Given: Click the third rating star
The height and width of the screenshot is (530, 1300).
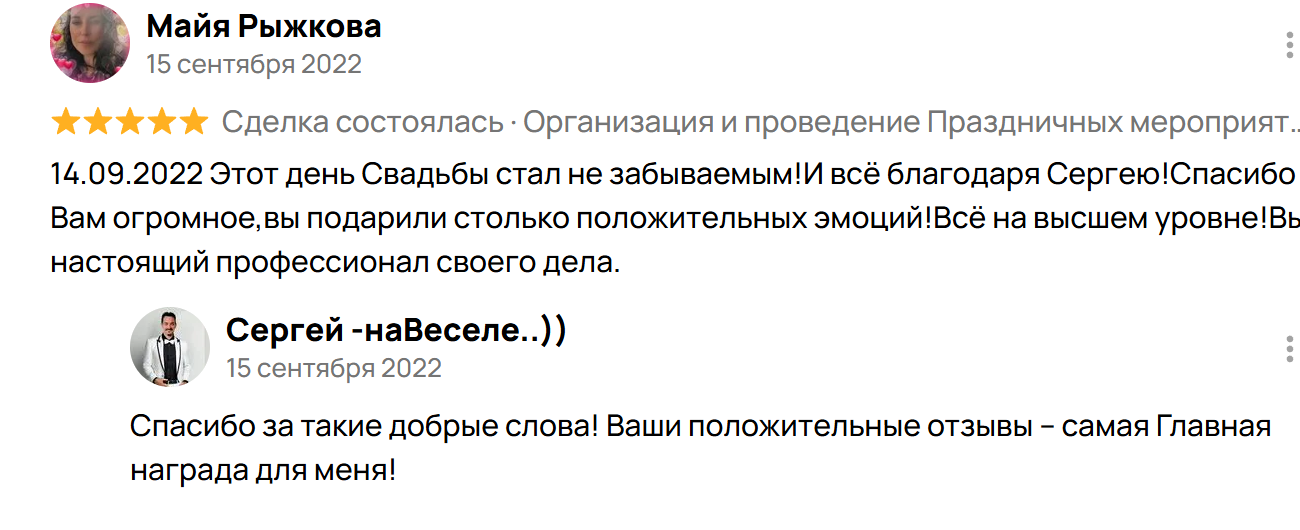Looking at the screenshot, I should (x=129, y=123).
